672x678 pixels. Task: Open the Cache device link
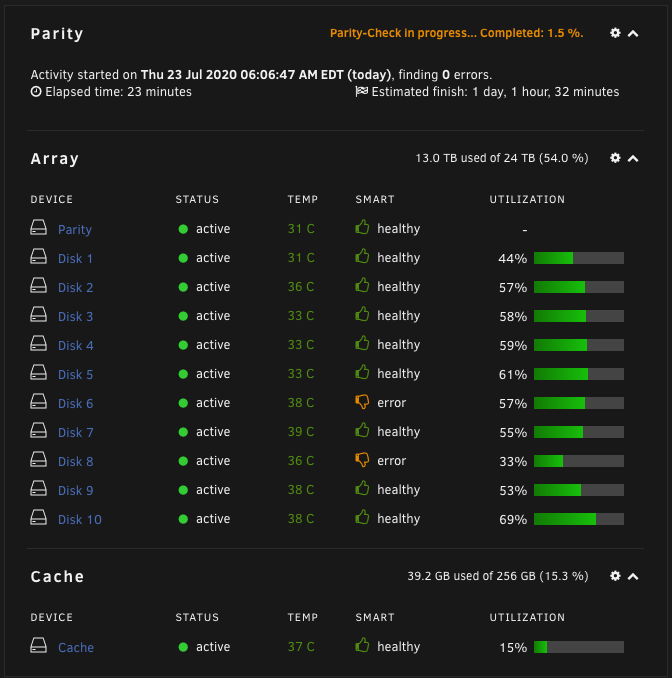tap(76, 647)
